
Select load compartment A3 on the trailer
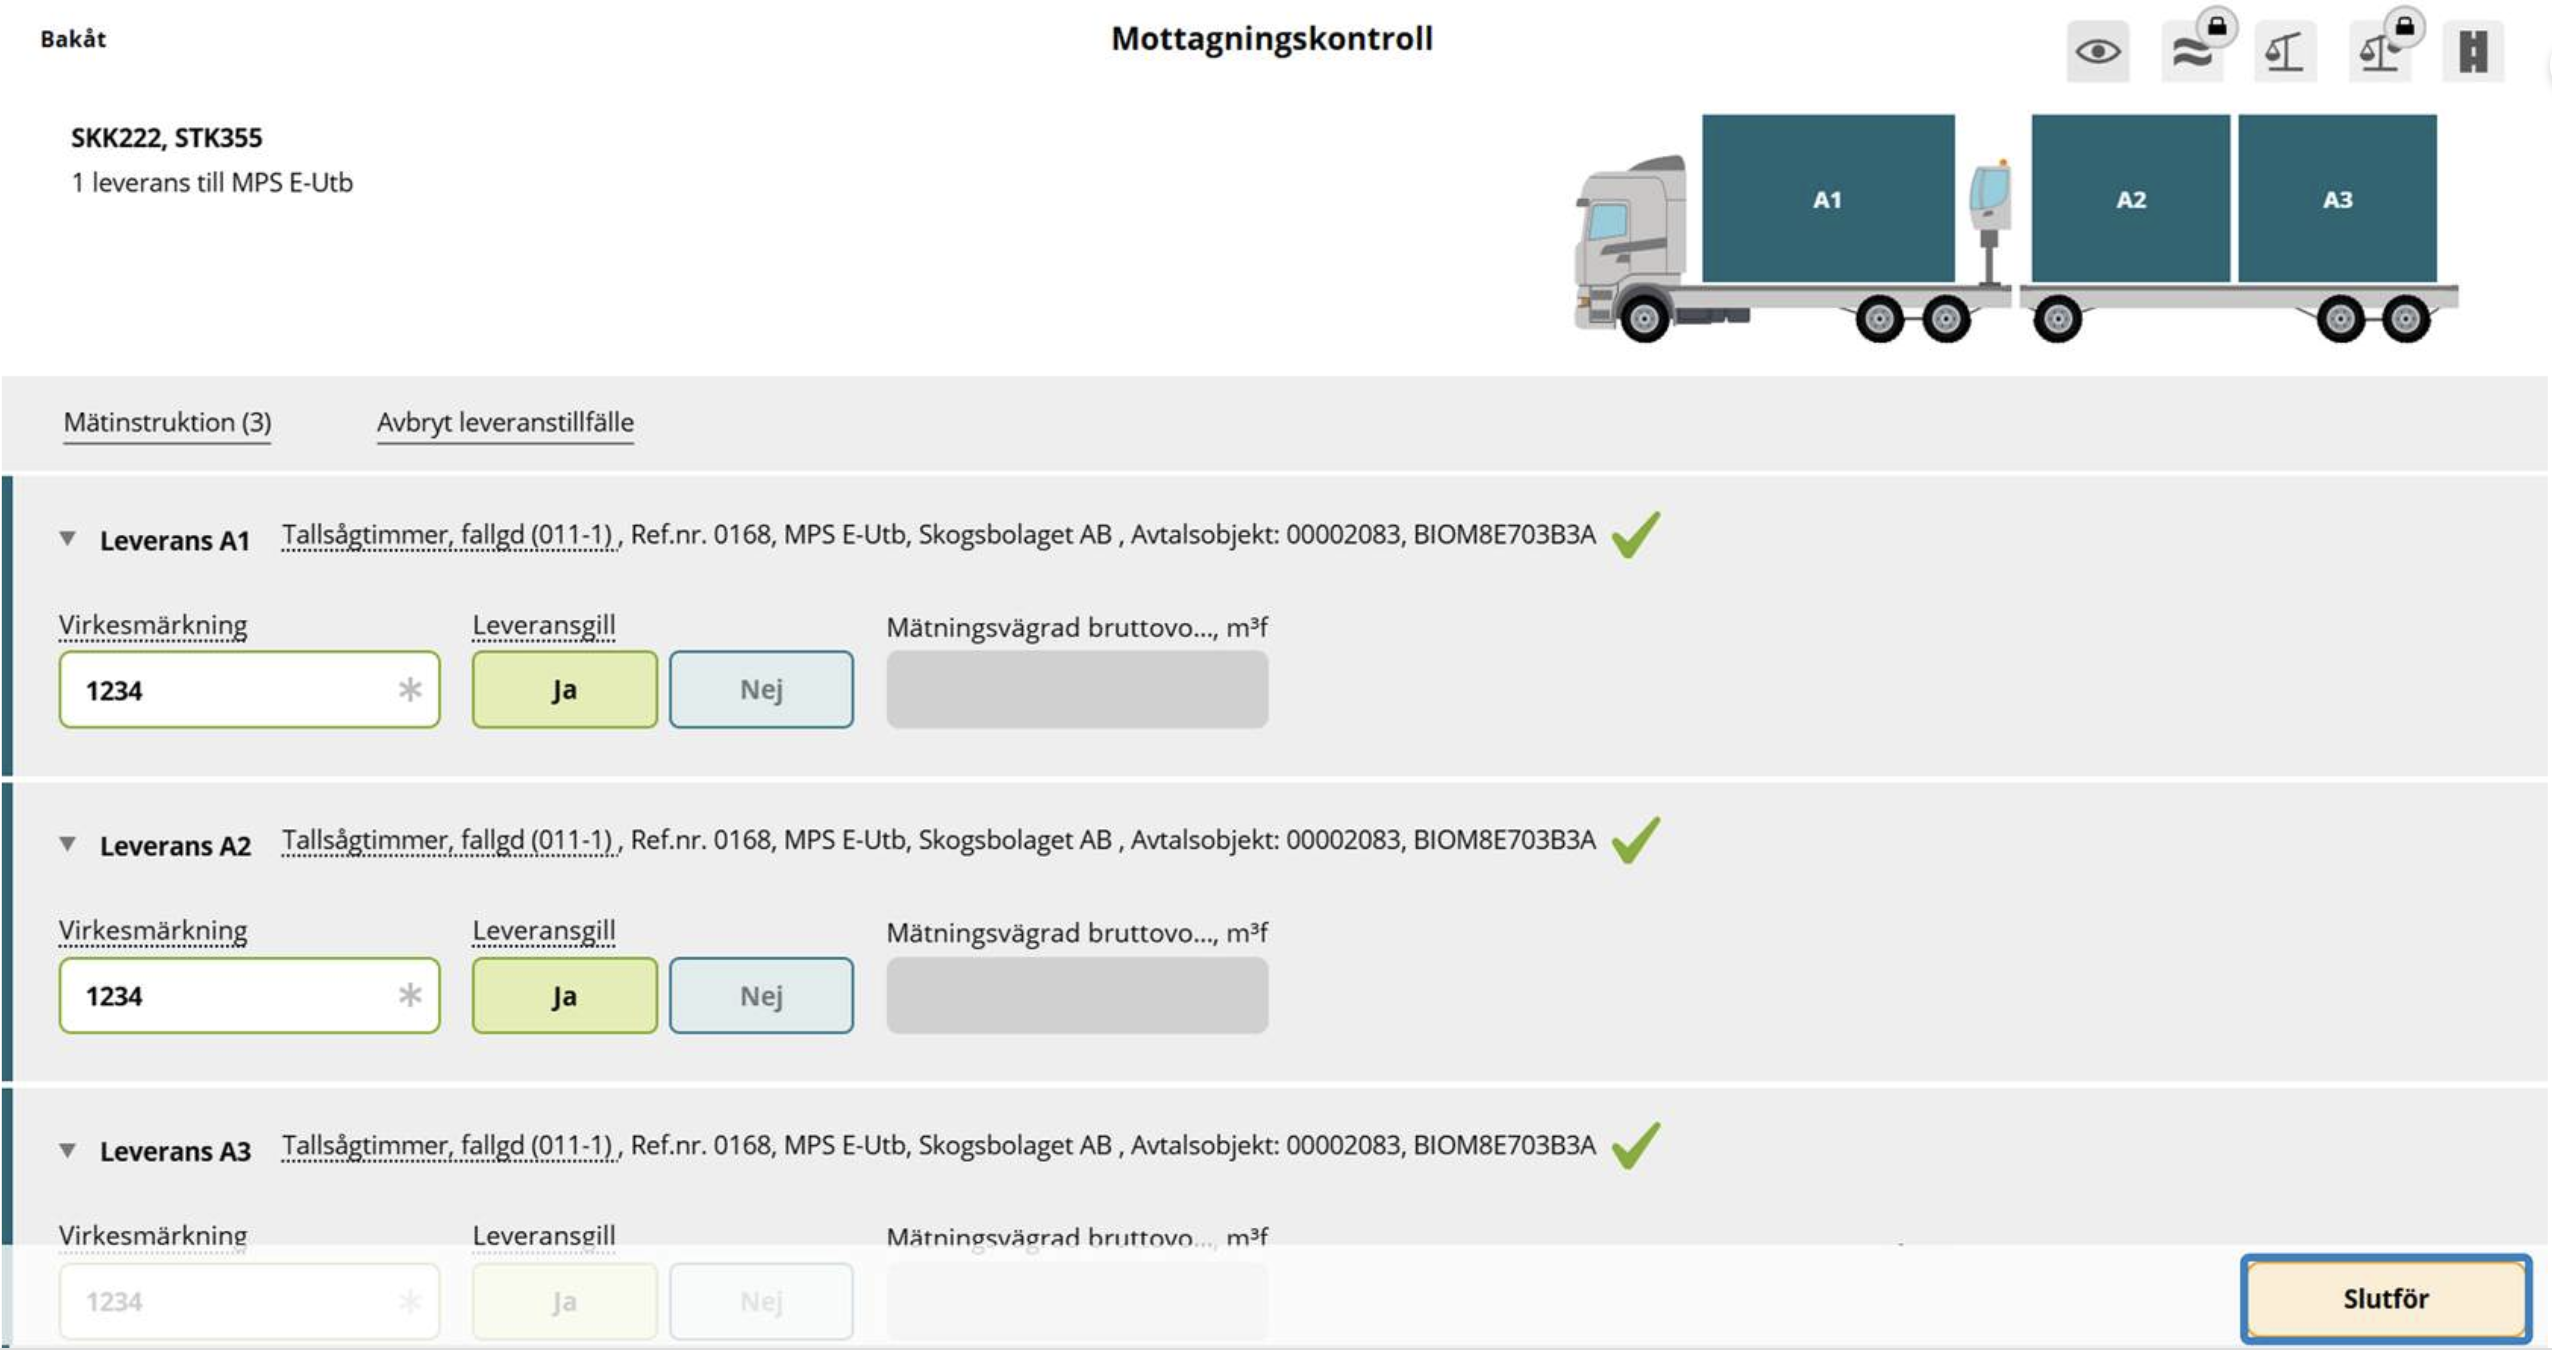2337,198
